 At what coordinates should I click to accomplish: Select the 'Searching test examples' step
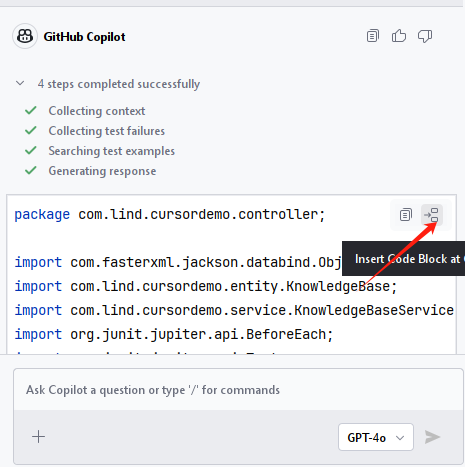click(x=112, y=151)
